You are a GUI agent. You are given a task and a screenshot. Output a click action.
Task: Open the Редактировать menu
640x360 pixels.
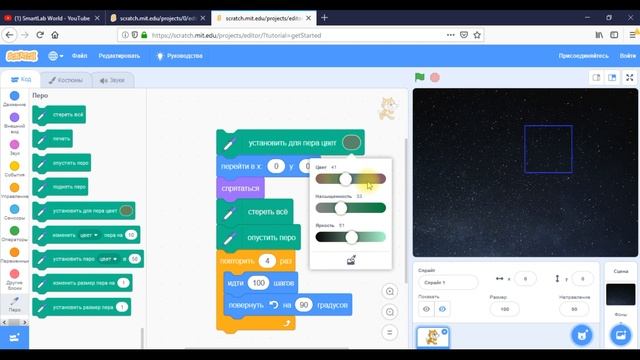(x=119, y=56)
